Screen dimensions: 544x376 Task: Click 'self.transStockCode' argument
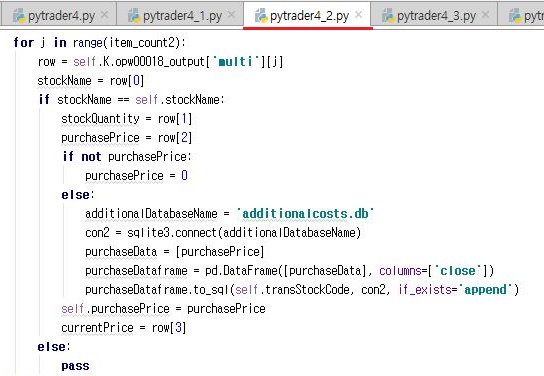coord(292,290)
